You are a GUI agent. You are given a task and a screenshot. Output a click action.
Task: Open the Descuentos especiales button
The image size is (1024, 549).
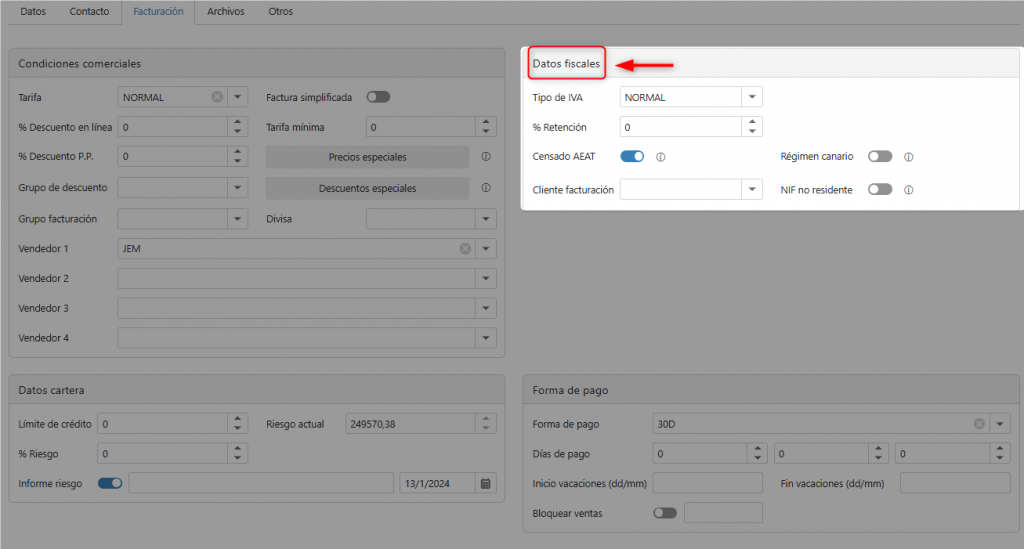click(x=367, y=188)
